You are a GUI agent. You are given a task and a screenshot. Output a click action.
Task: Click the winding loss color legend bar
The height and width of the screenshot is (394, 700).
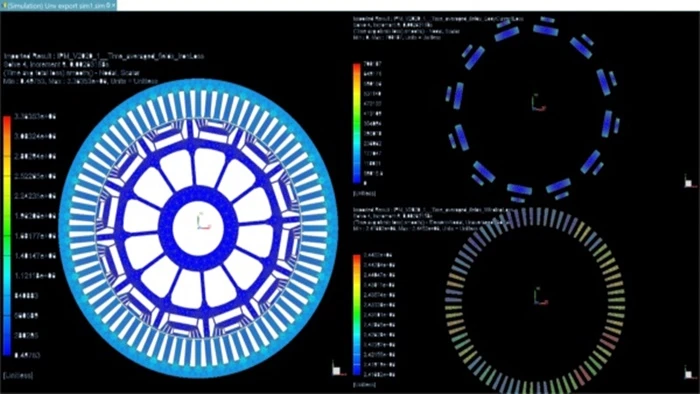pos(357,315)
